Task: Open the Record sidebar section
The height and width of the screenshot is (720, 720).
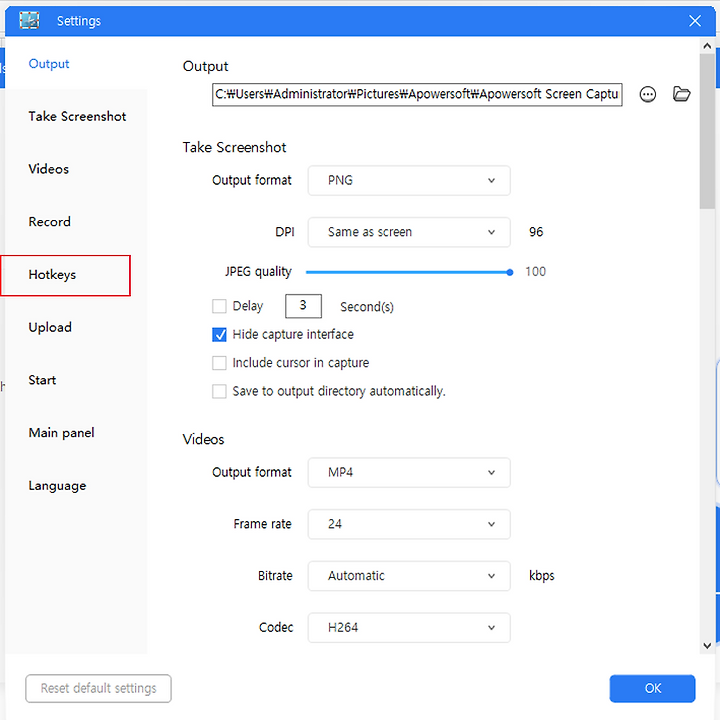Action: click(50, 222)
